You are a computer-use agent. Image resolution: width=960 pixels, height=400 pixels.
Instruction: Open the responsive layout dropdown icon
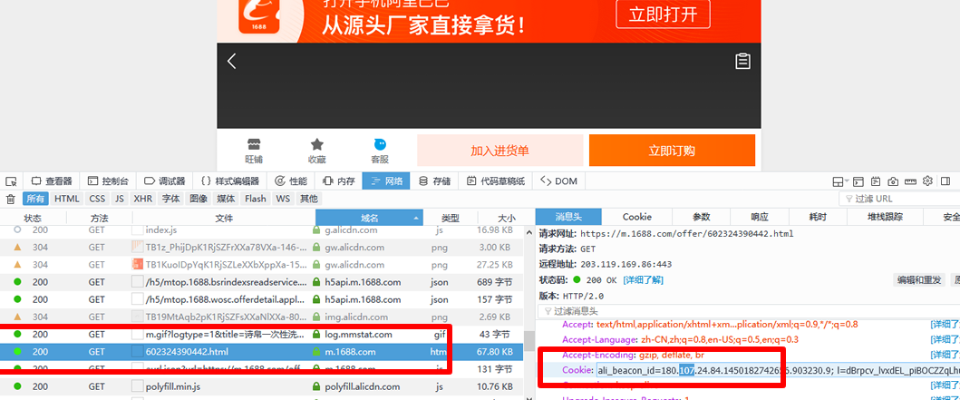tap(840, 181)
